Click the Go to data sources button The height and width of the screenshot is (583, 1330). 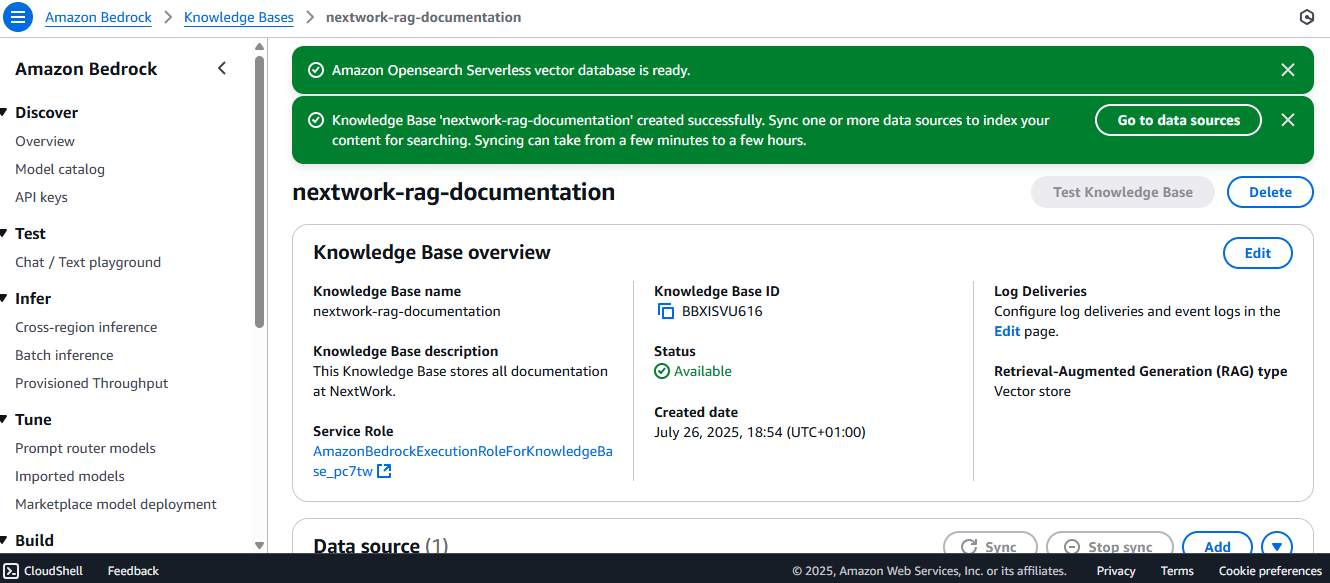[1178, 120]
